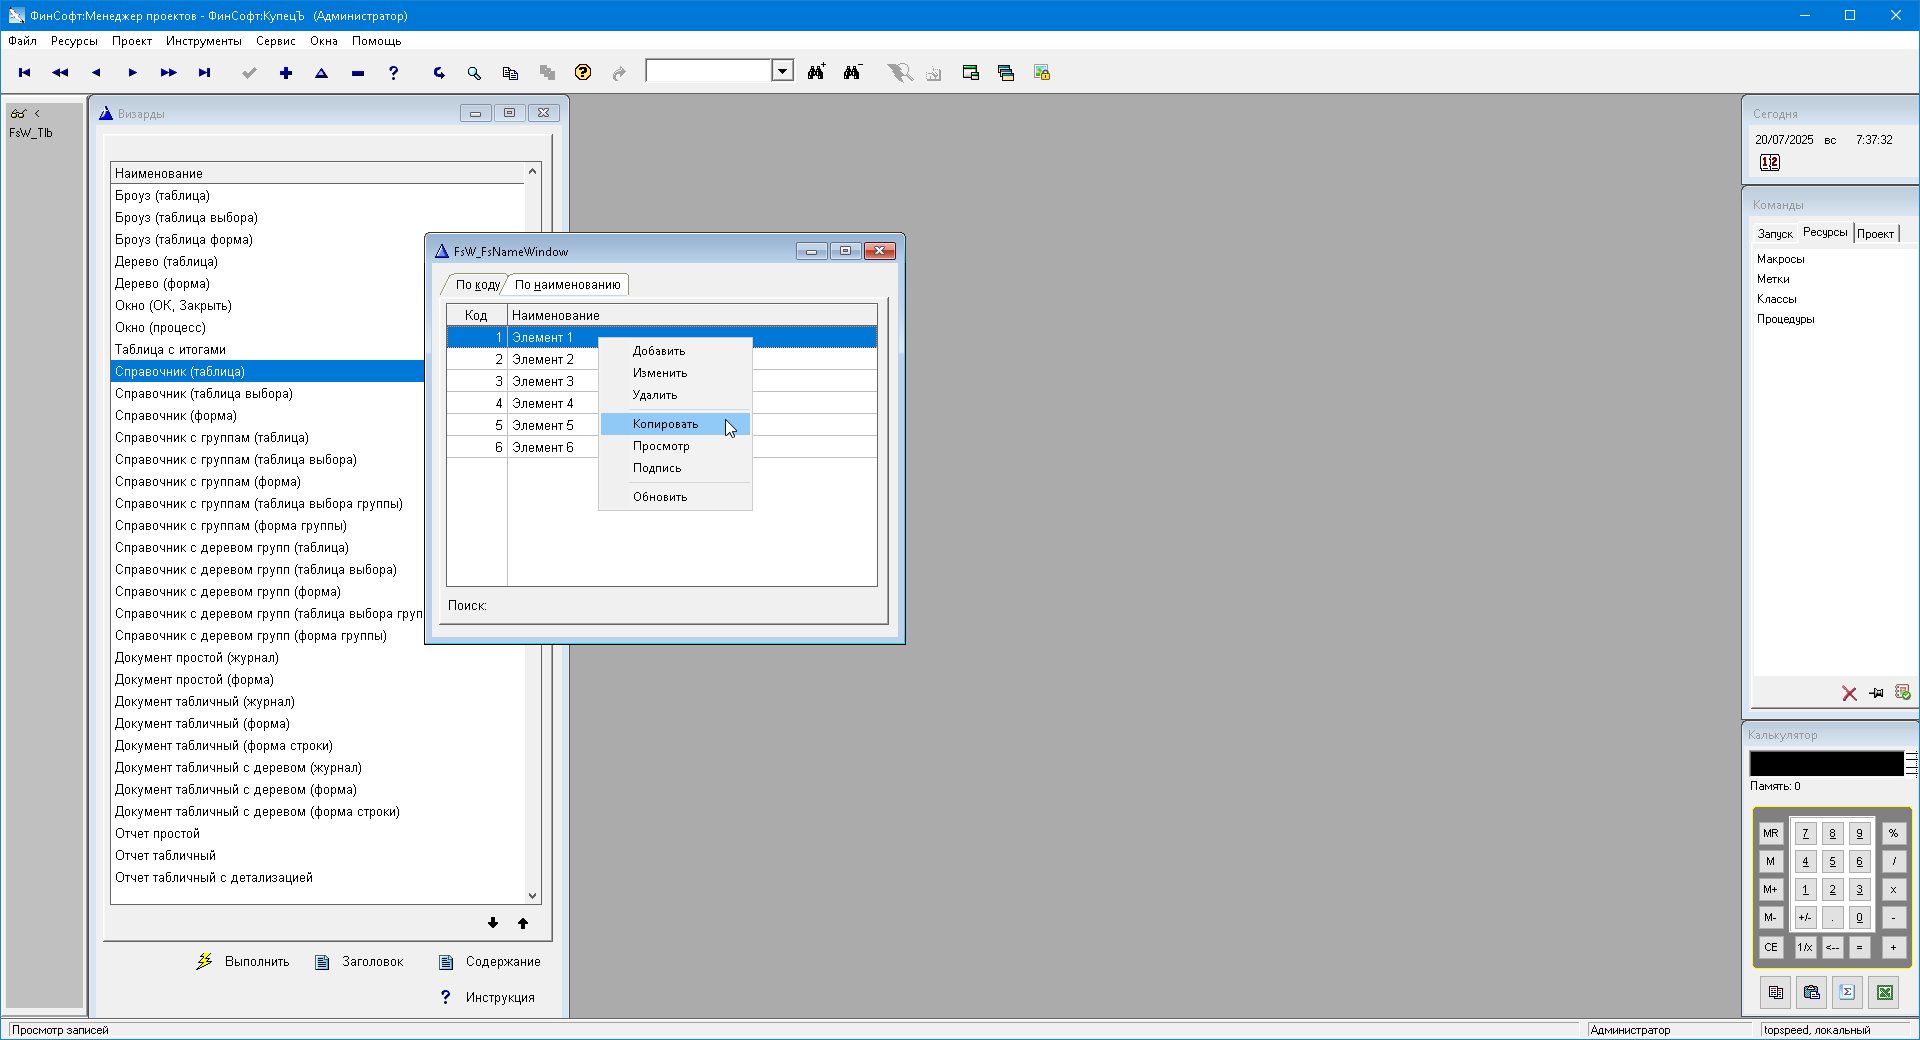Image resolution: width=1920 pixels, height=1040 pixels.
Task: Click the sigma sum icon under the calculator
Action: tap(1847, 992)
